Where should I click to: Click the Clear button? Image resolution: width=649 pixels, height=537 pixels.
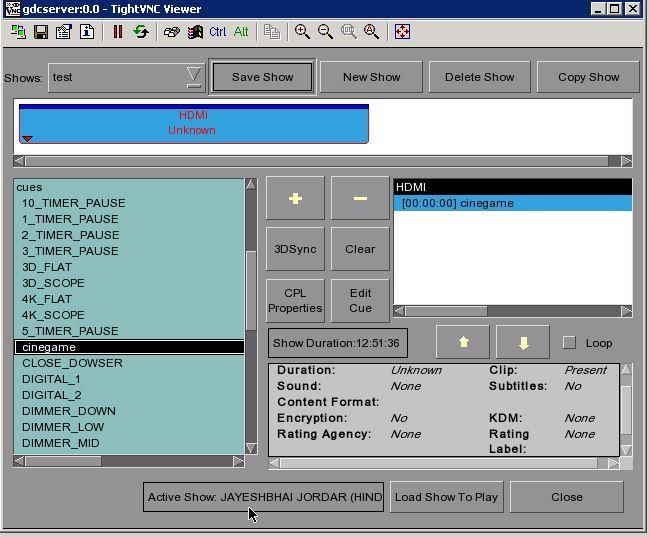pos(360,249)
